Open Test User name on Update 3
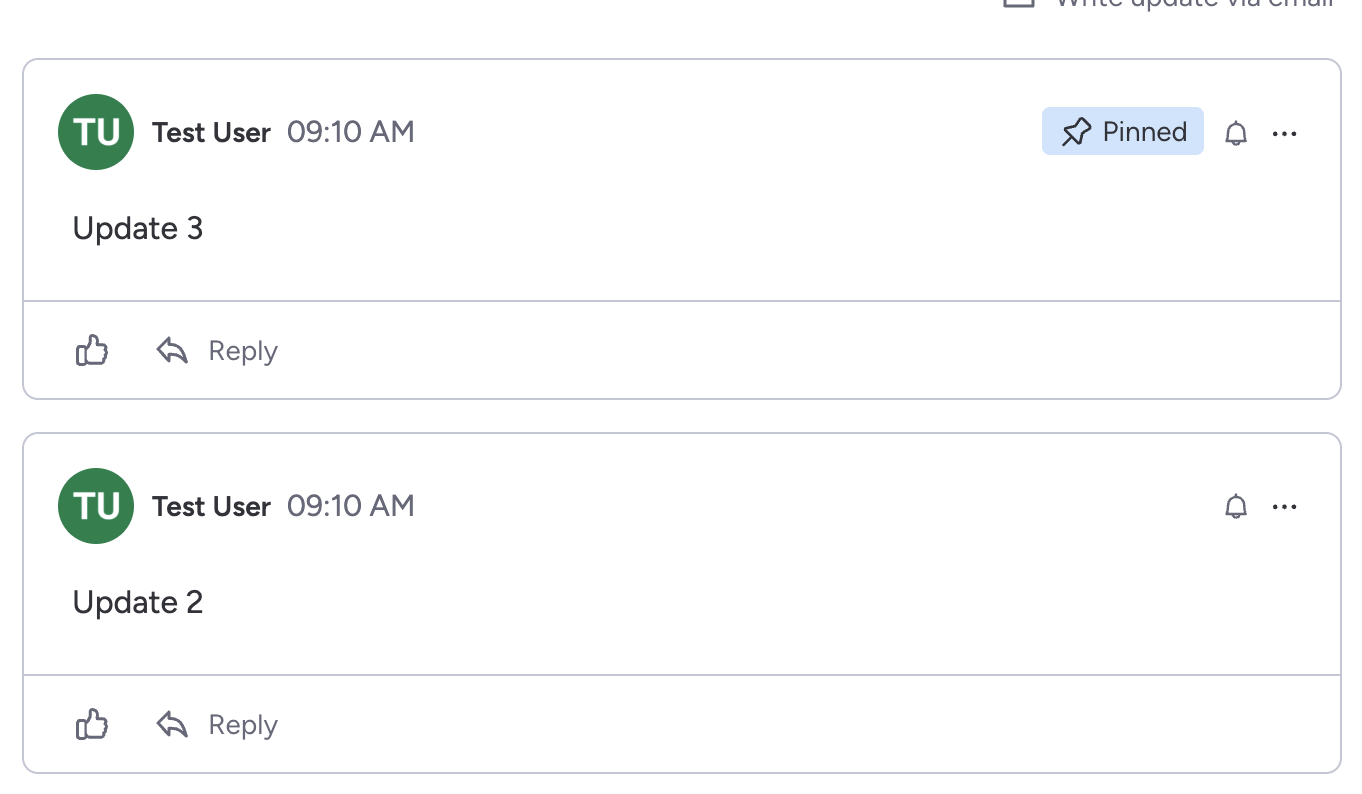The image size is (1362, 794). click(211, 133)
